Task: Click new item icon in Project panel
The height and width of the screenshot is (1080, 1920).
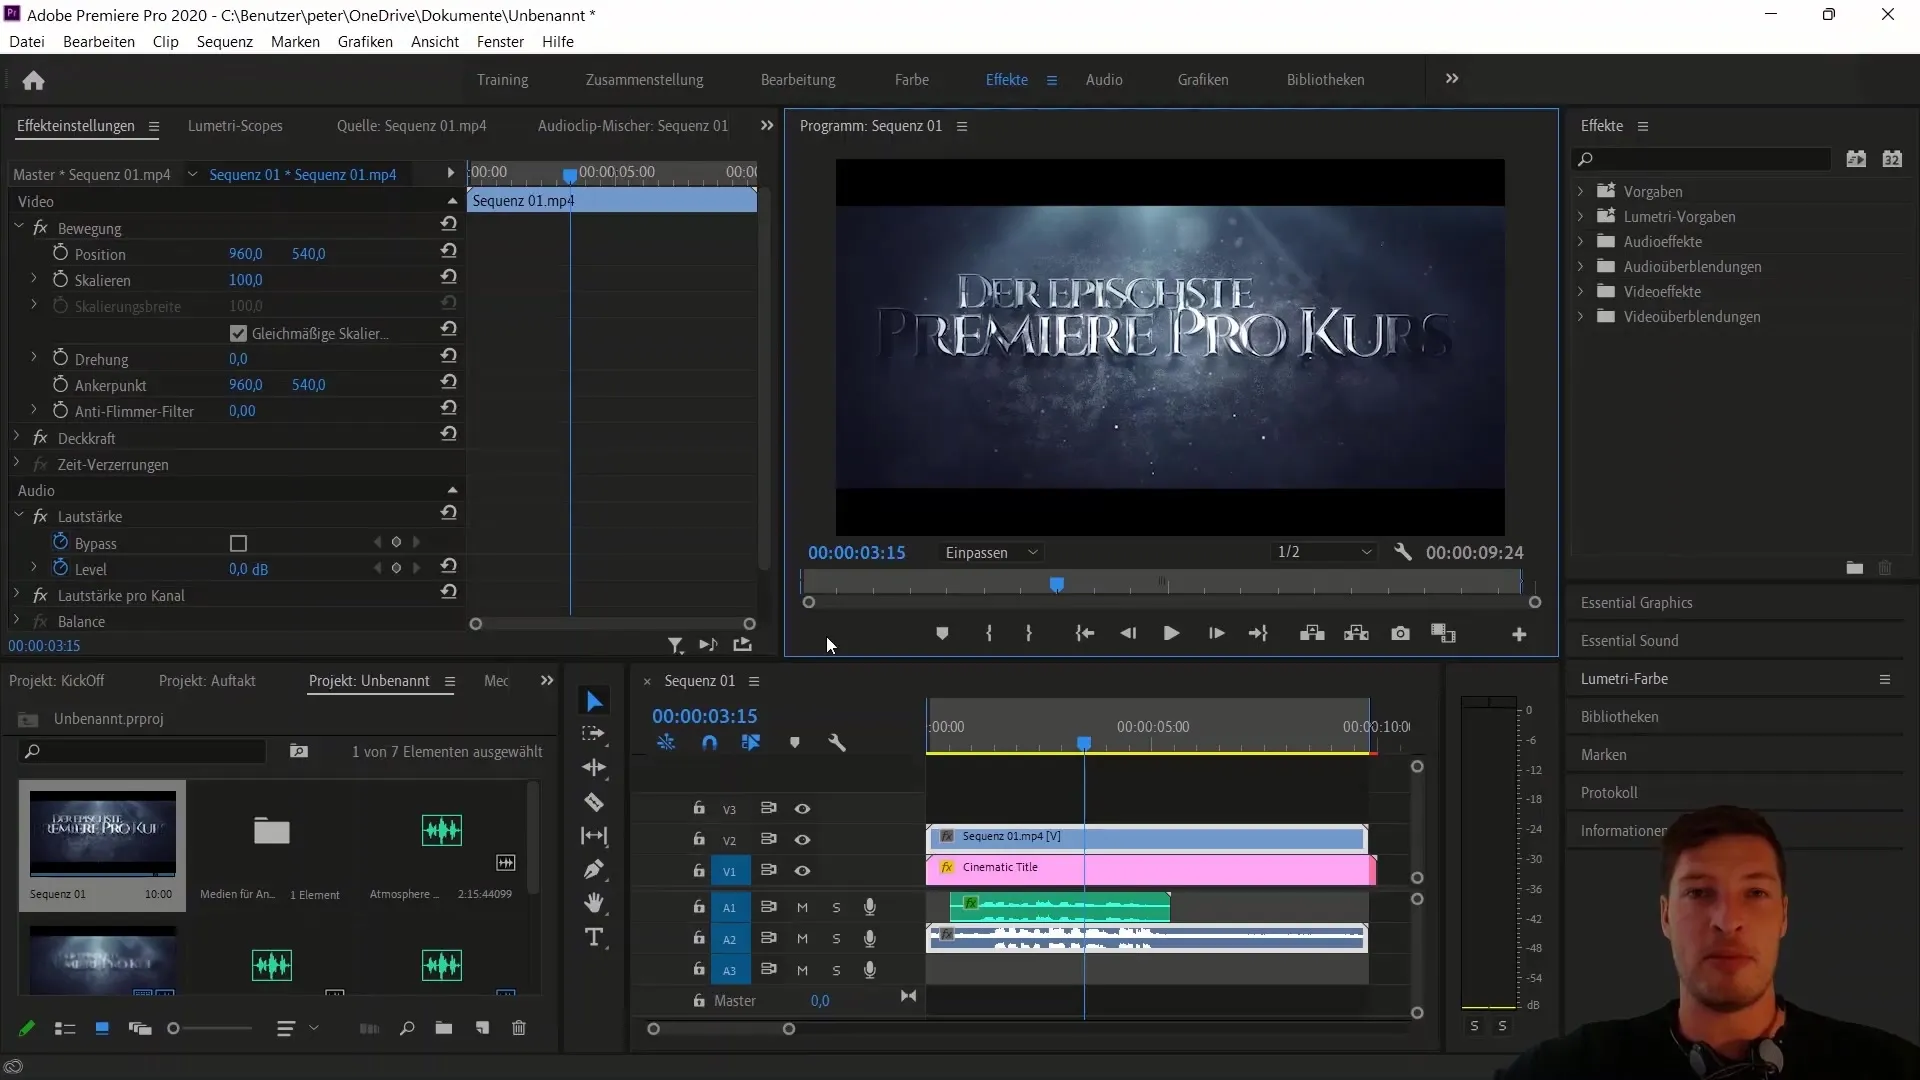Action: click(482, 1028)
